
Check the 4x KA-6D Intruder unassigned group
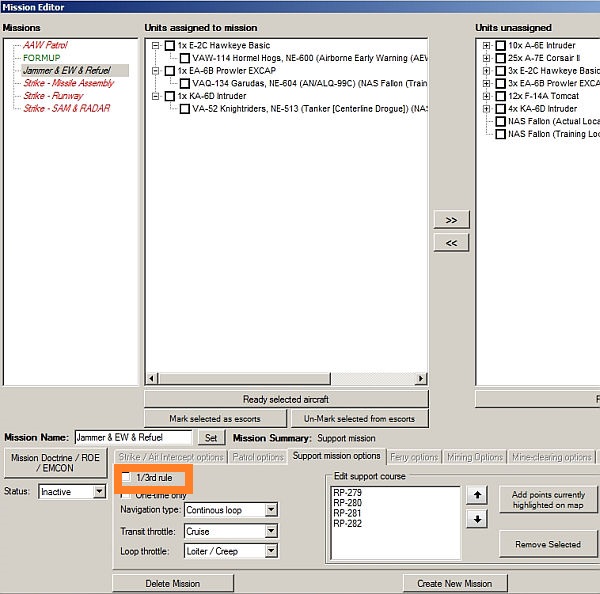[x=501, y=109]
